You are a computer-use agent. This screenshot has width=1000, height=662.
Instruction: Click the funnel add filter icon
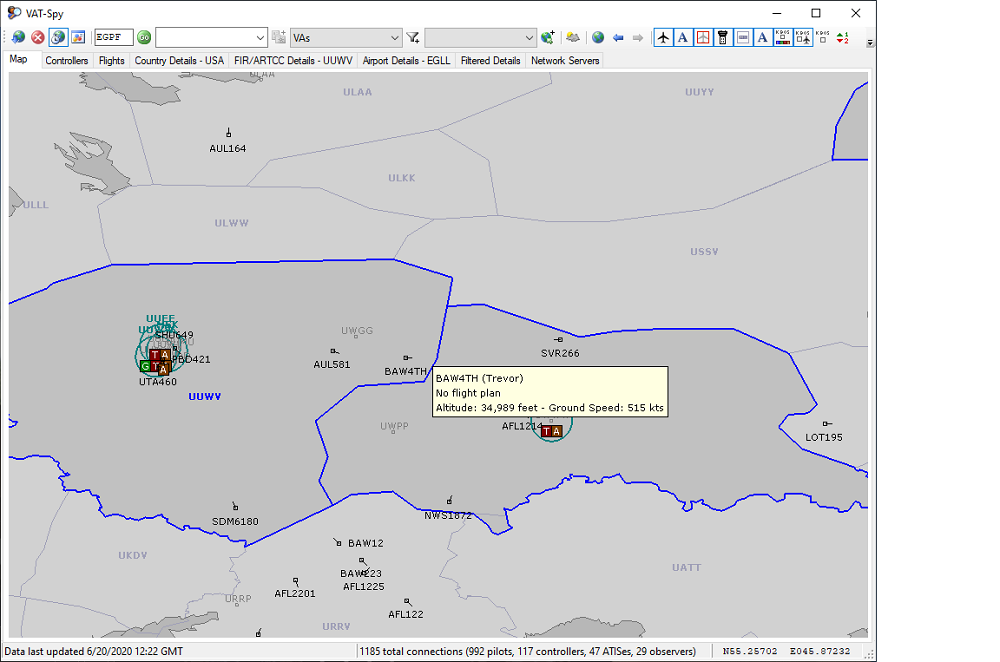coord(413,38)
